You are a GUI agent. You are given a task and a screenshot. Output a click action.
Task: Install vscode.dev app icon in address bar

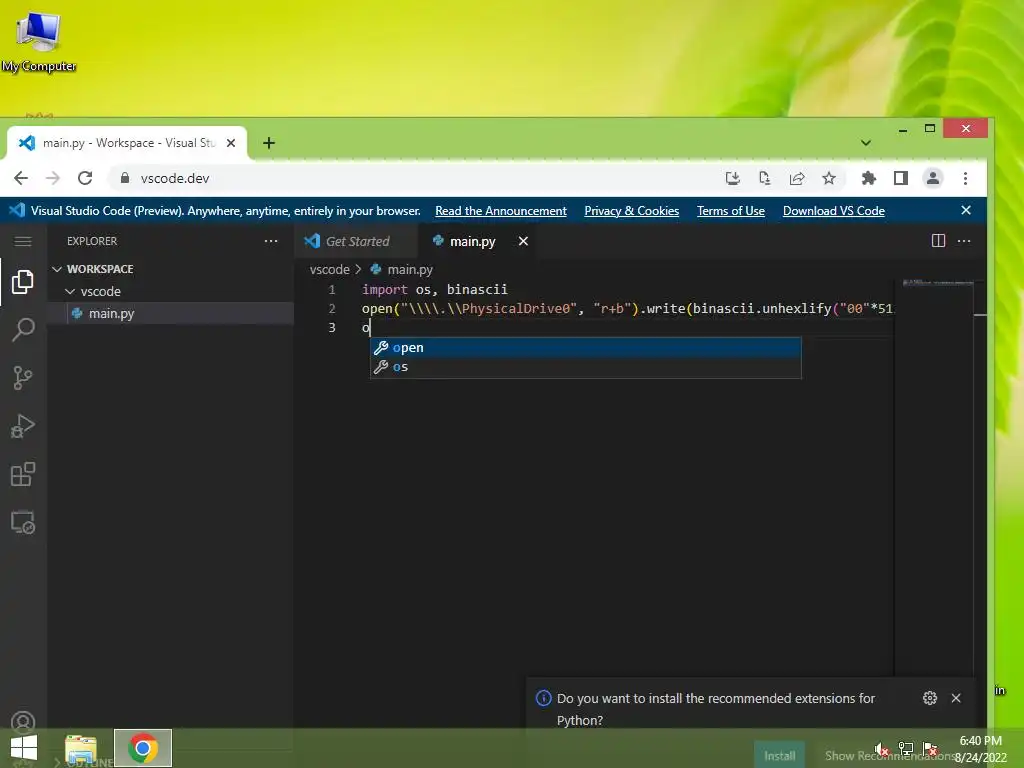click(733, 178)
